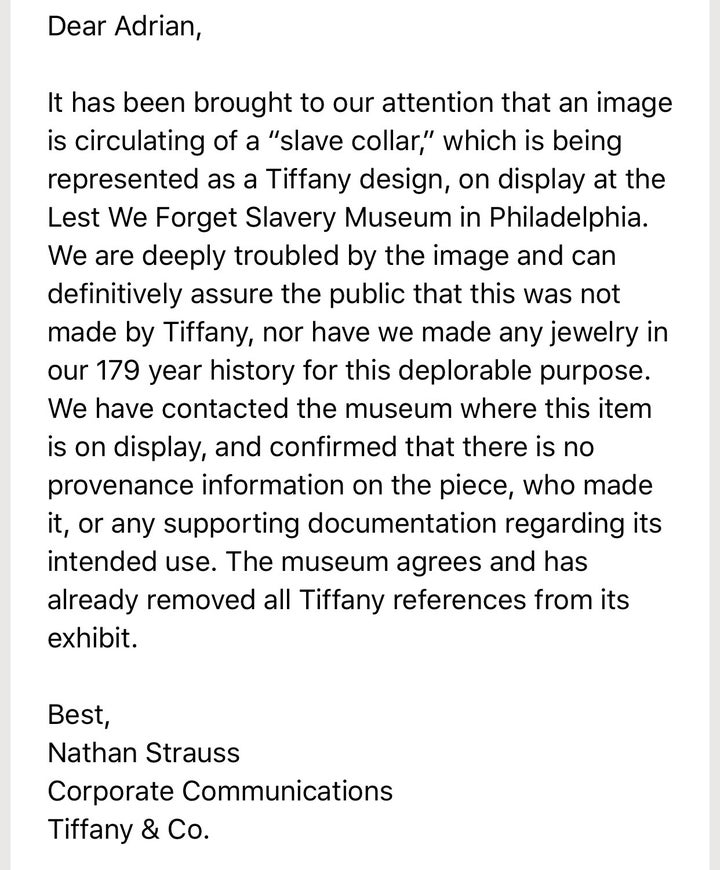Click the word "provenance" in the paragraph
This screenshot has height=870, width=720.
(120, 486)
